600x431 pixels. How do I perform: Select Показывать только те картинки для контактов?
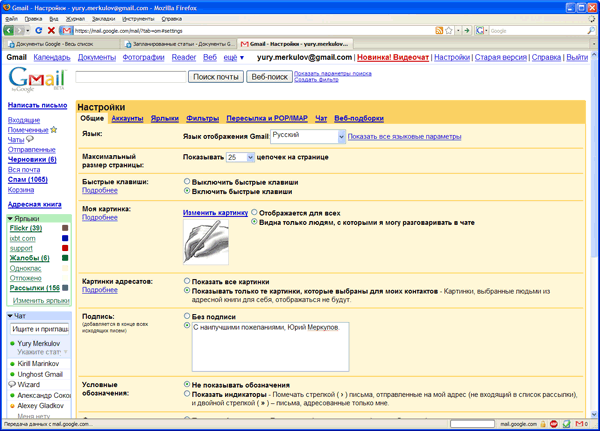coord(187,291)
